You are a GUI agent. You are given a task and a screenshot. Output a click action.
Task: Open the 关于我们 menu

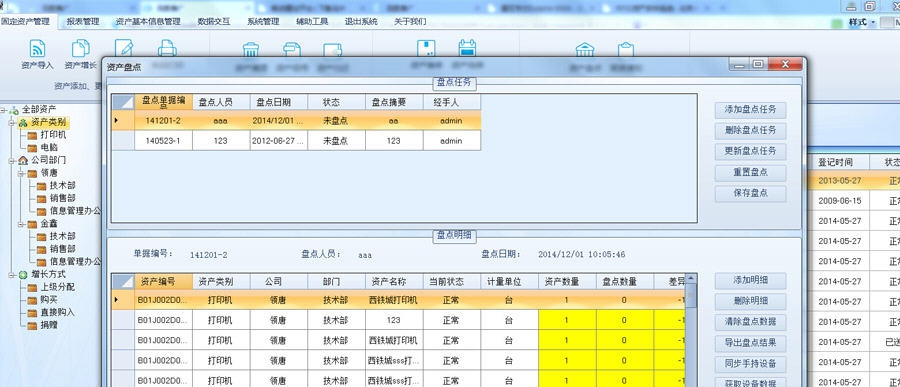pos(410,22)
